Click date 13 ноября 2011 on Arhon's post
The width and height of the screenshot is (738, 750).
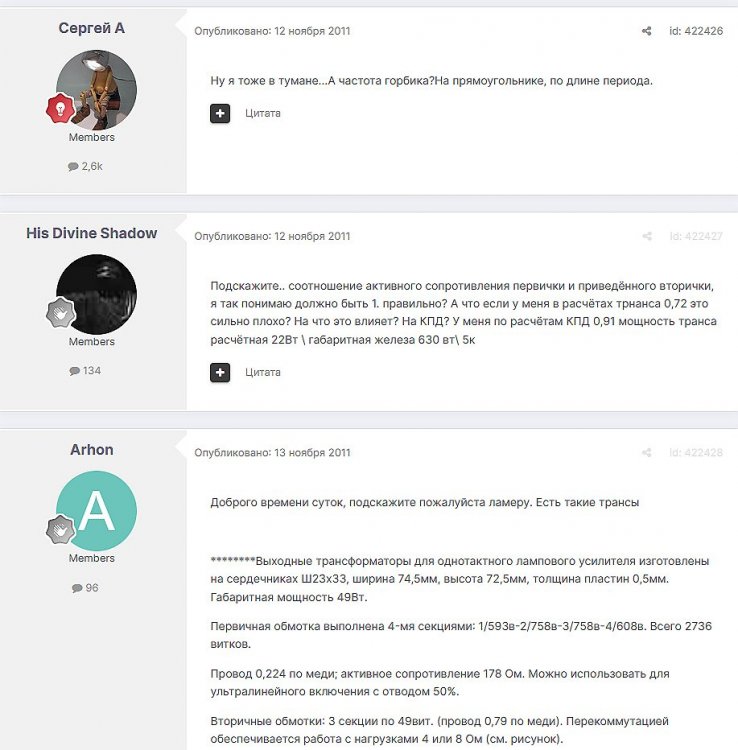click(x=312, y=452)
